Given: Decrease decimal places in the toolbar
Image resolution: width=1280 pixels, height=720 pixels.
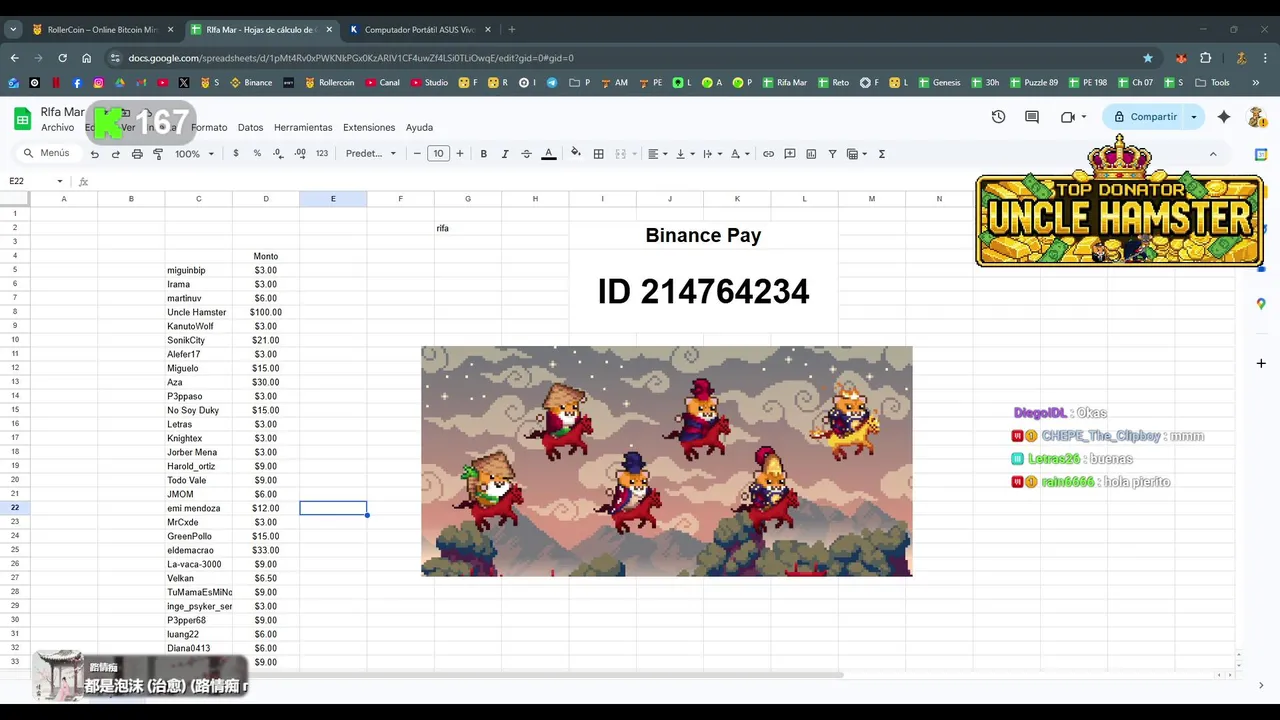Looking at the screenshot, I should click(278, 154).
